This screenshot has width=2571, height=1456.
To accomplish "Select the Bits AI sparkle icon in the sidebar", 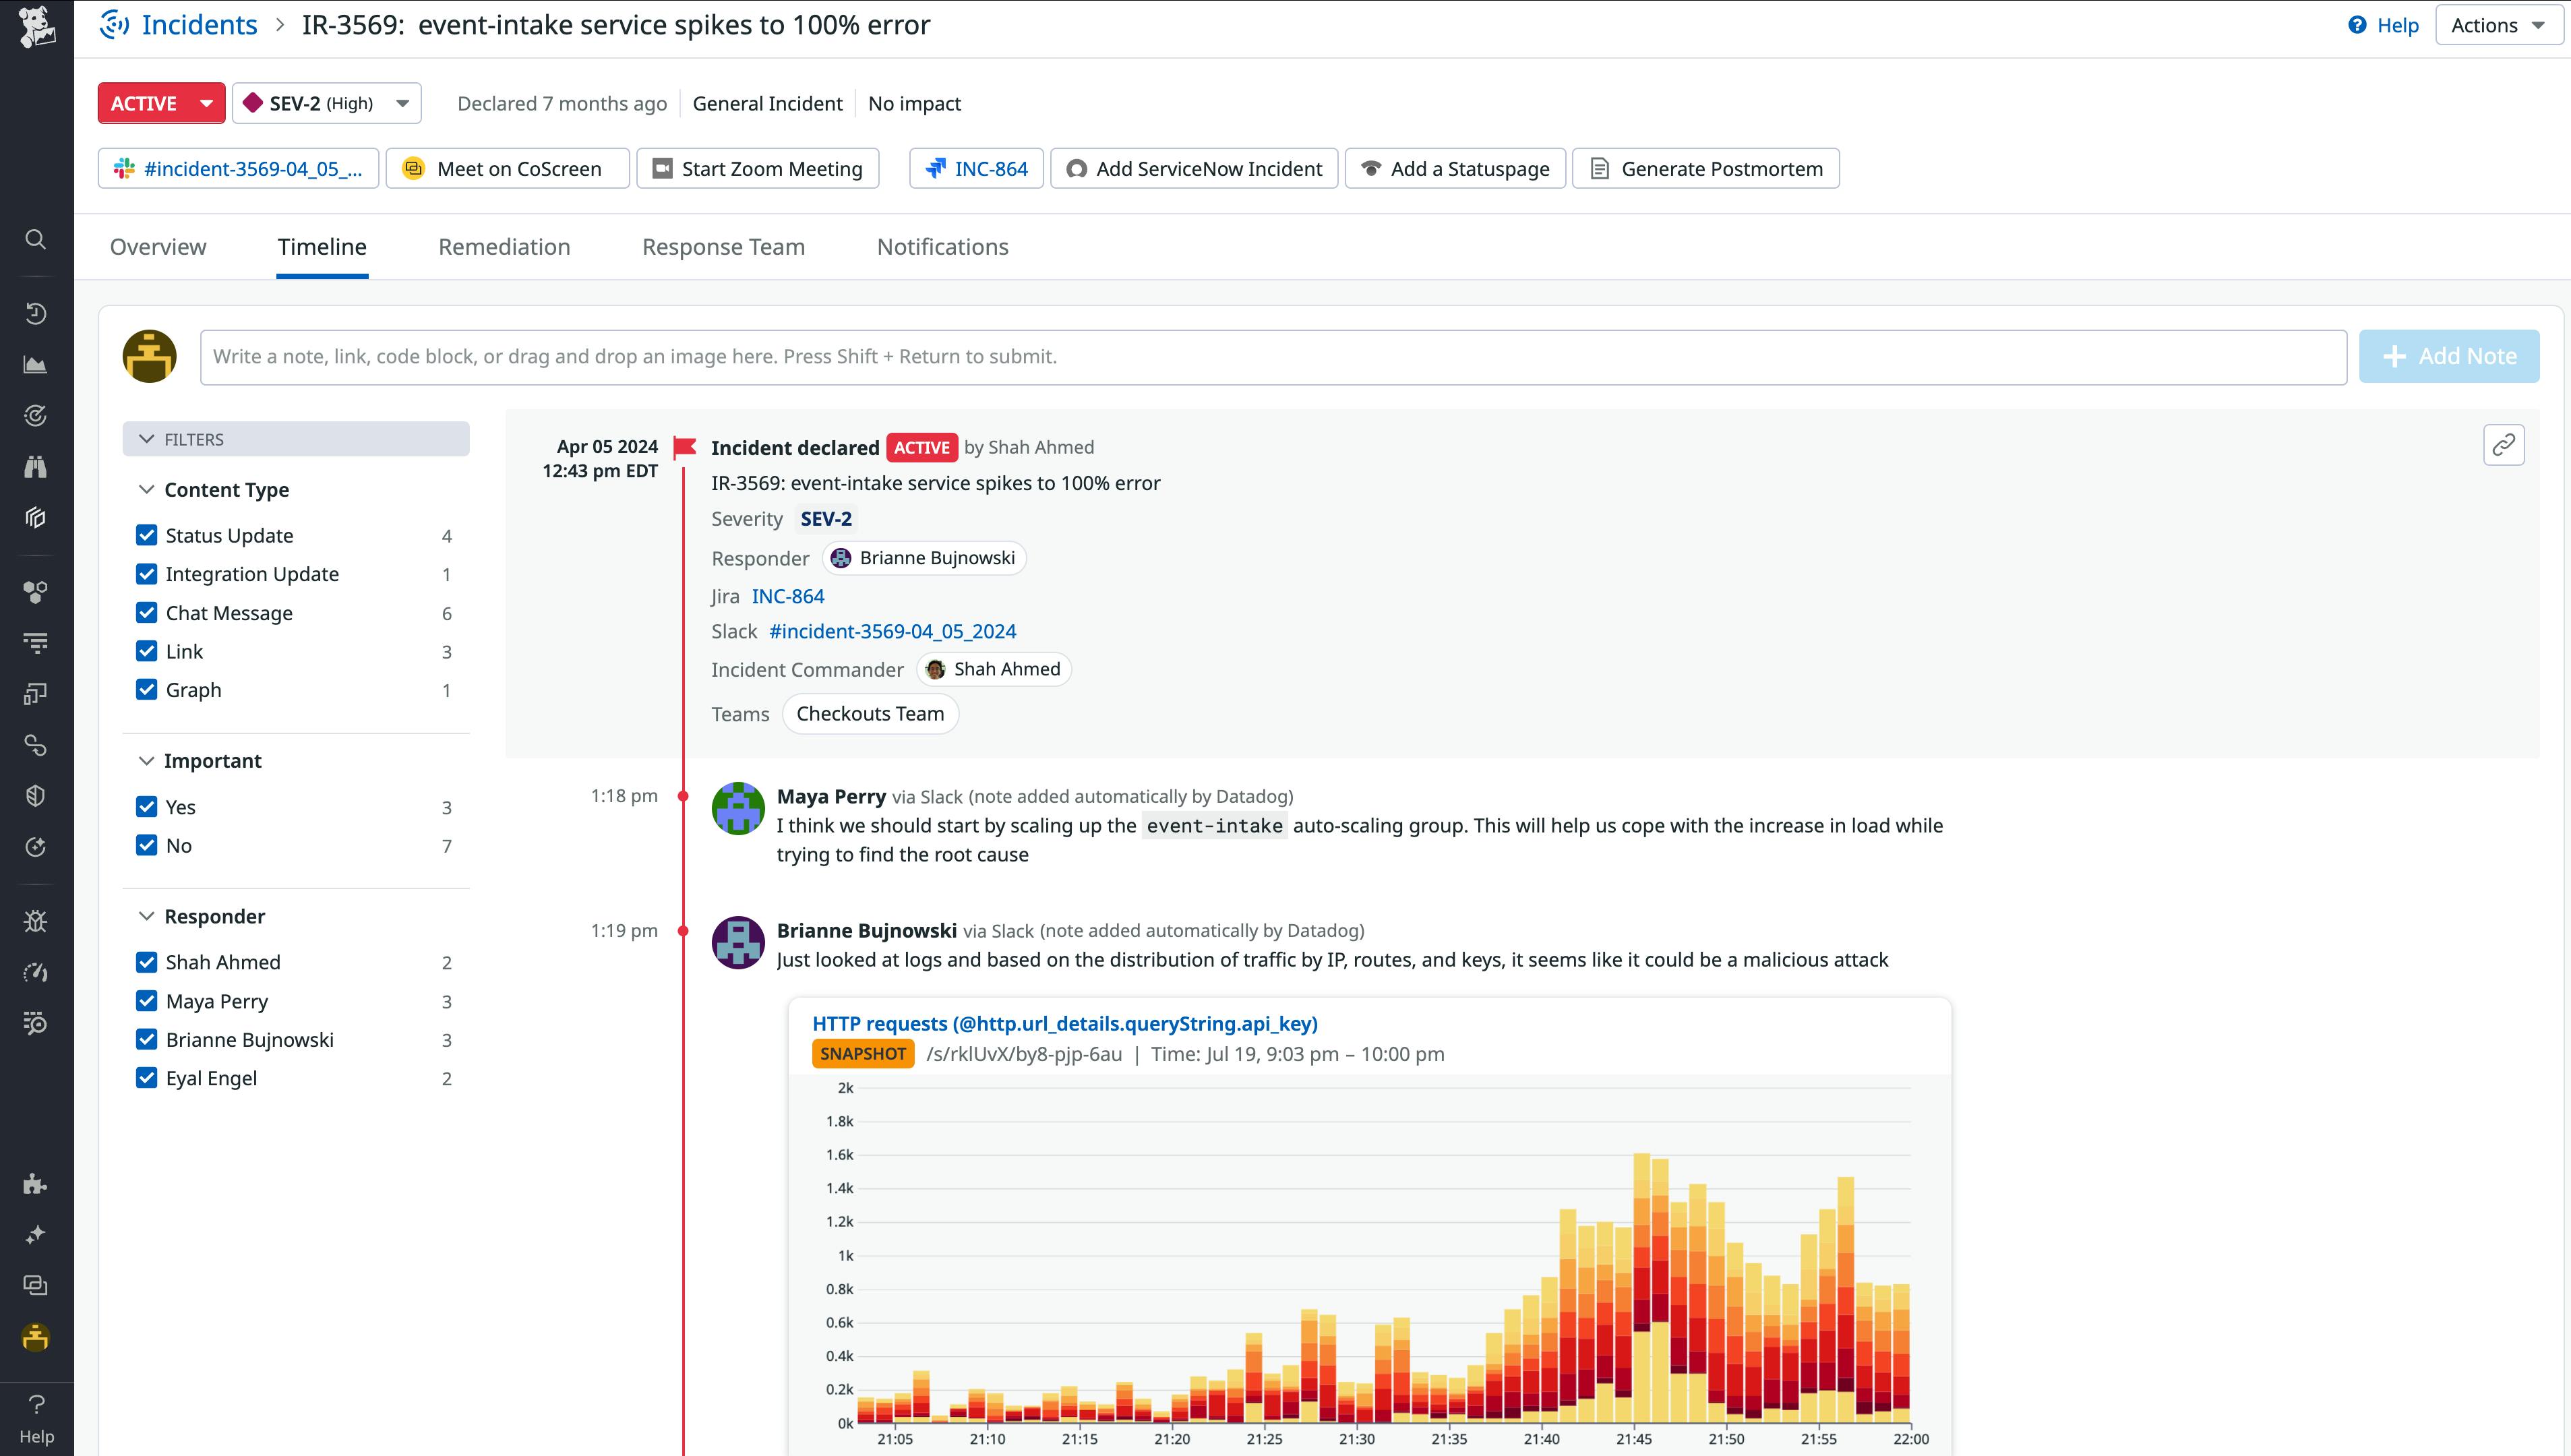I will 36,1235.
